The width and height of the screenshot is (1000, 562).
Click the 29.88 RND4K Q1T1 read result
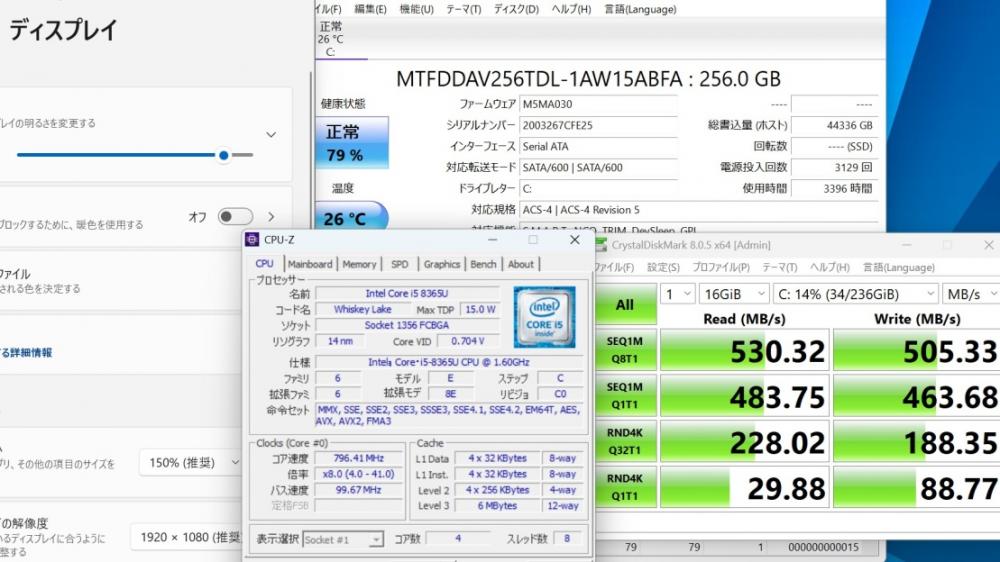[744, 487]
